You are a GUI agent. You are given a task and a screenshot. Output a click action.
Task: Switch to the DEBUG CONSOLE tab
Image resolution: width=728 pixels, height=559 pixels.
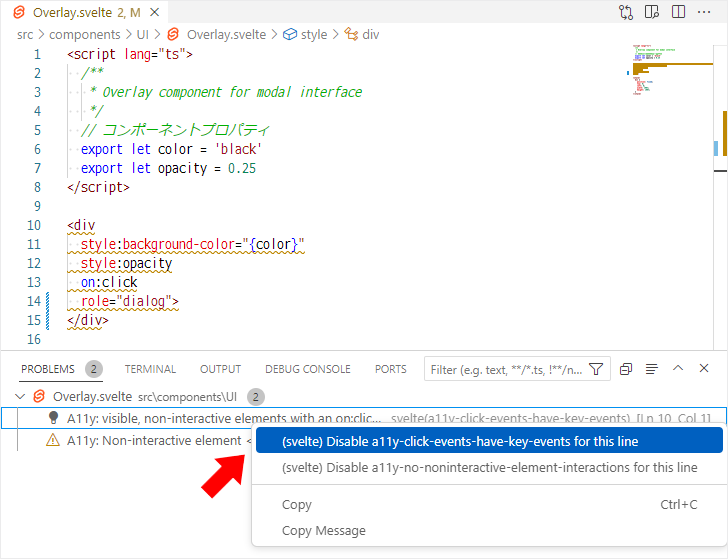point(308,369)
